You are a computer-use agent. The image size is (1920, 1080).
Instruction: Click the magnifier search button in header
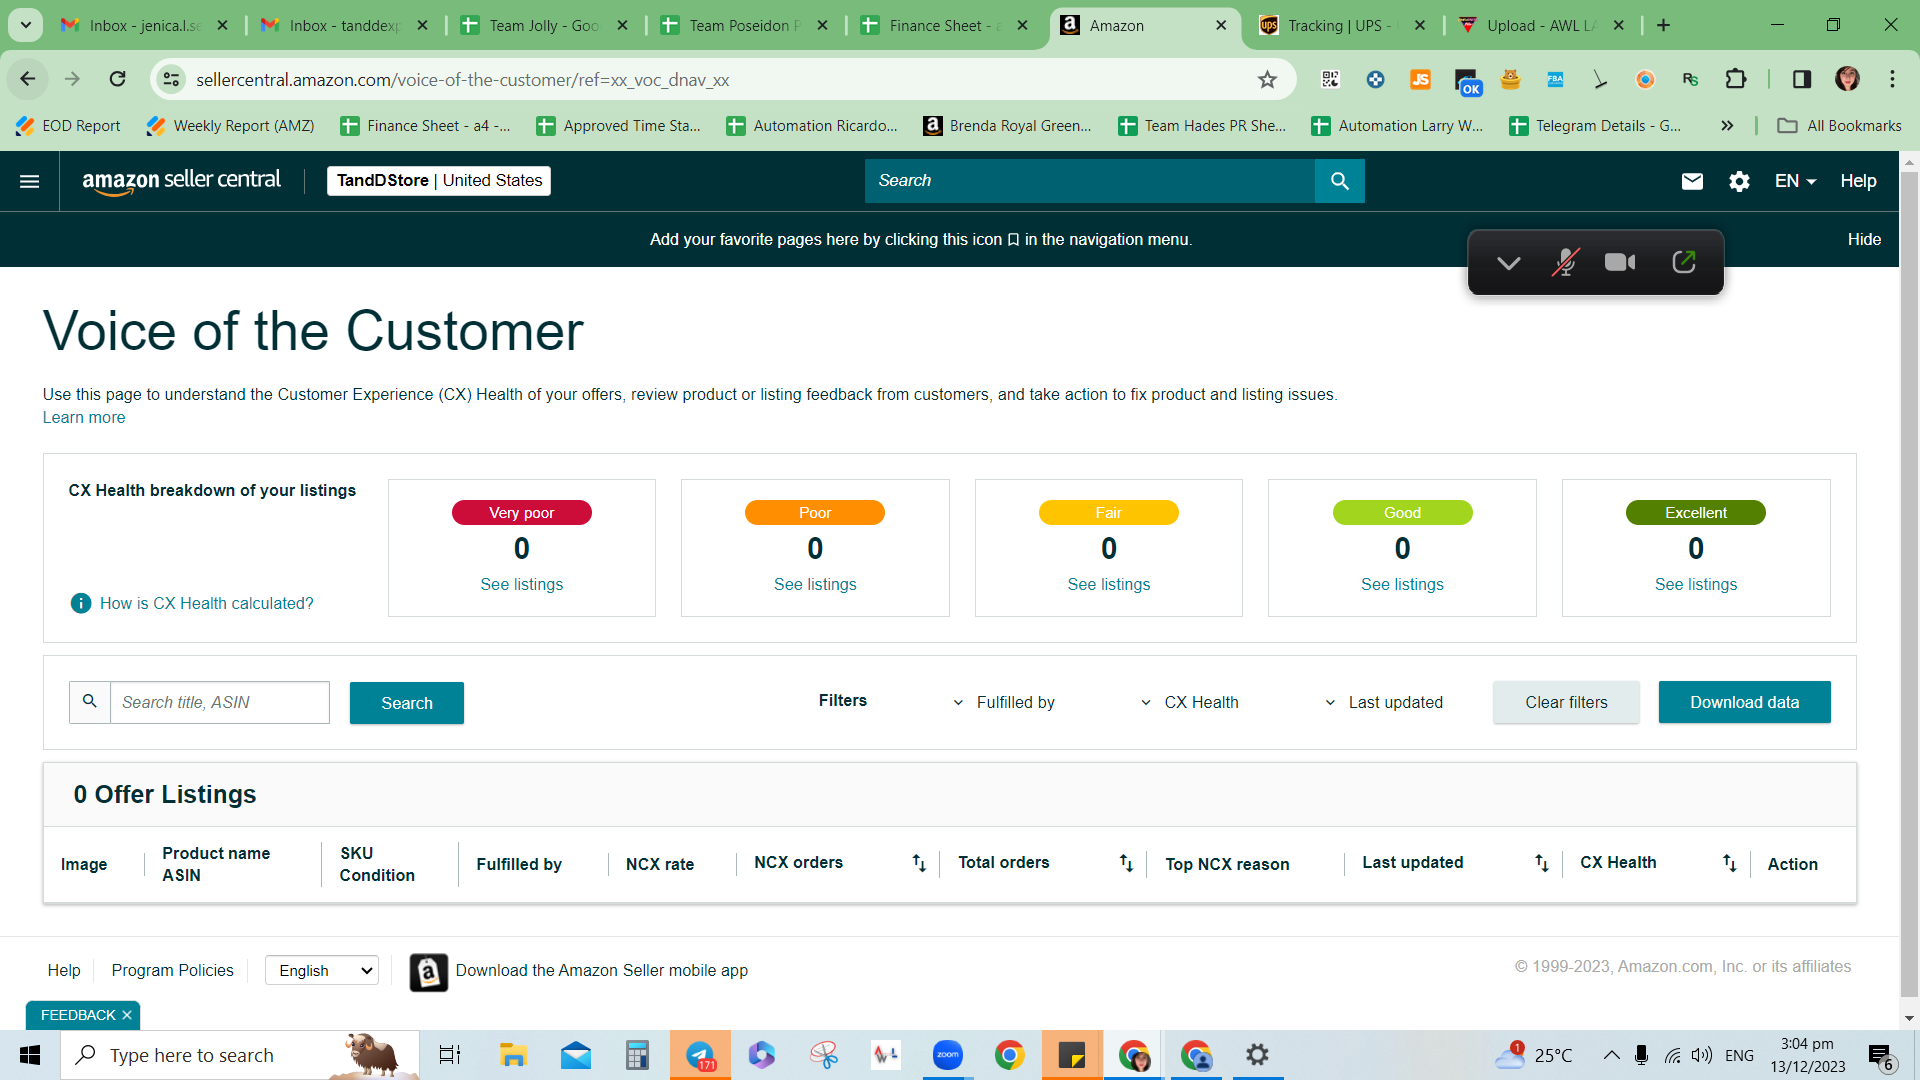(x=1340, y=181)
